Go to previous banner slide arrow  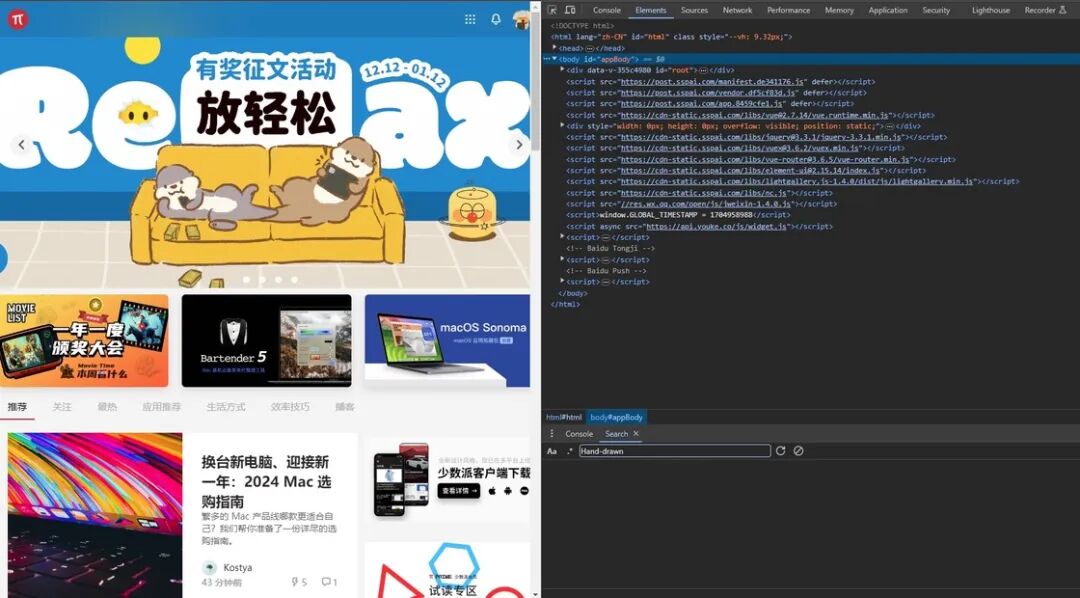click(21, 145)
